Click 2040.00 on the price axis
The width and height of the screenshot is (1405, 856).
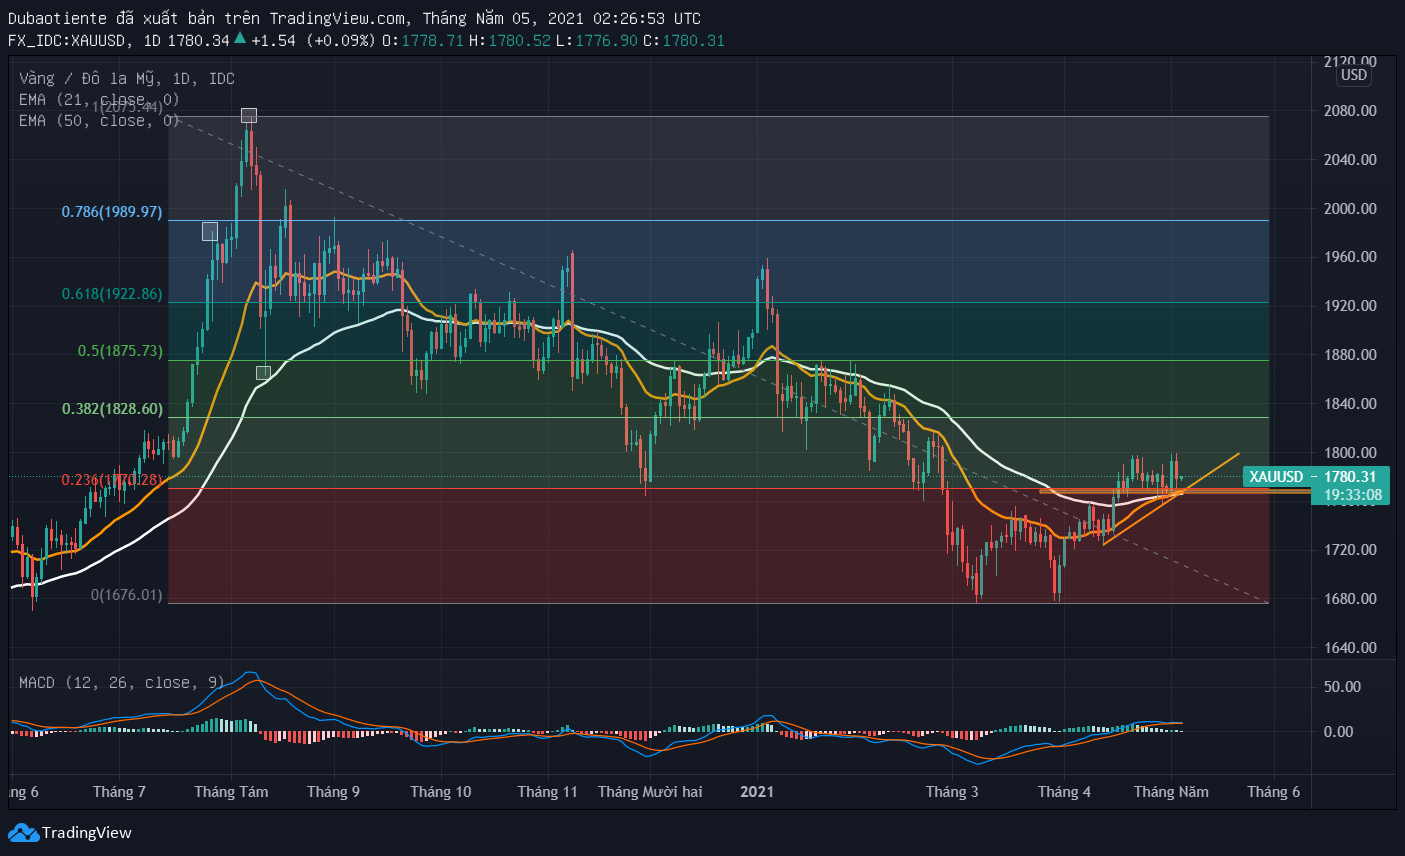[1350, 159]
